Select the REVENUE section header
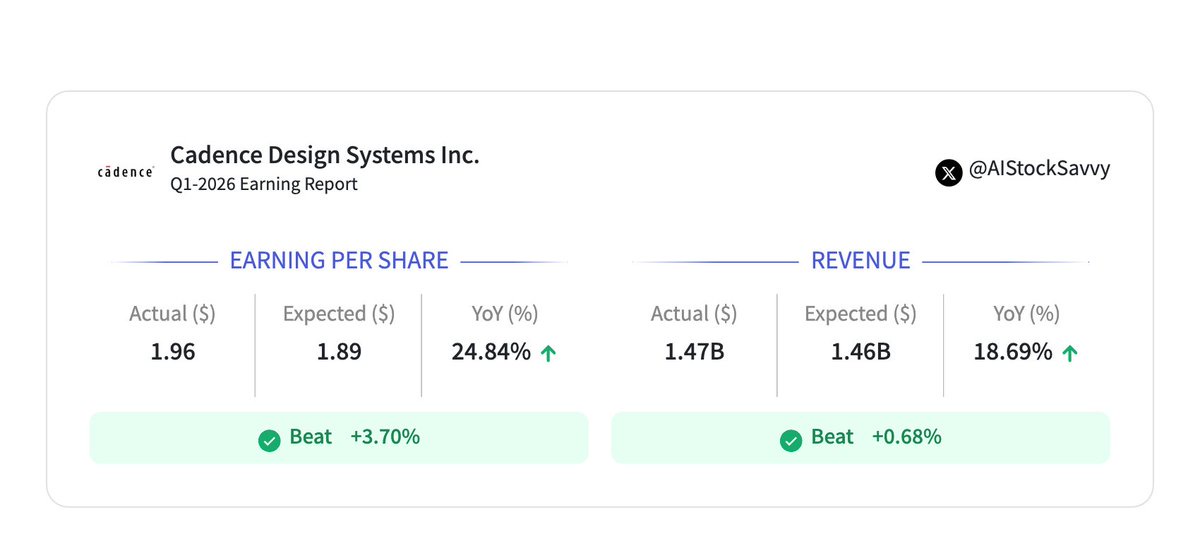 (861, 261)
